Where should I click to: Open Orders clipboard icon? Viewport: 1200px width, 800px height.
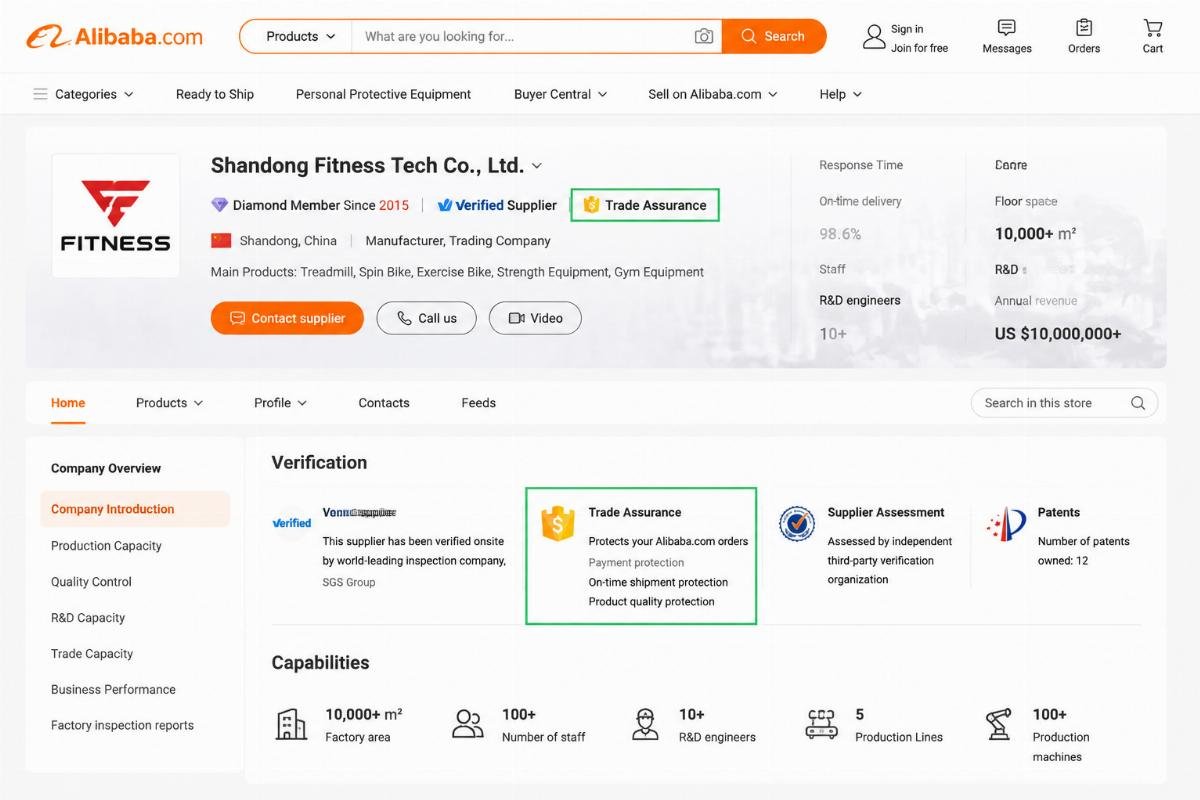point(1084,27)
